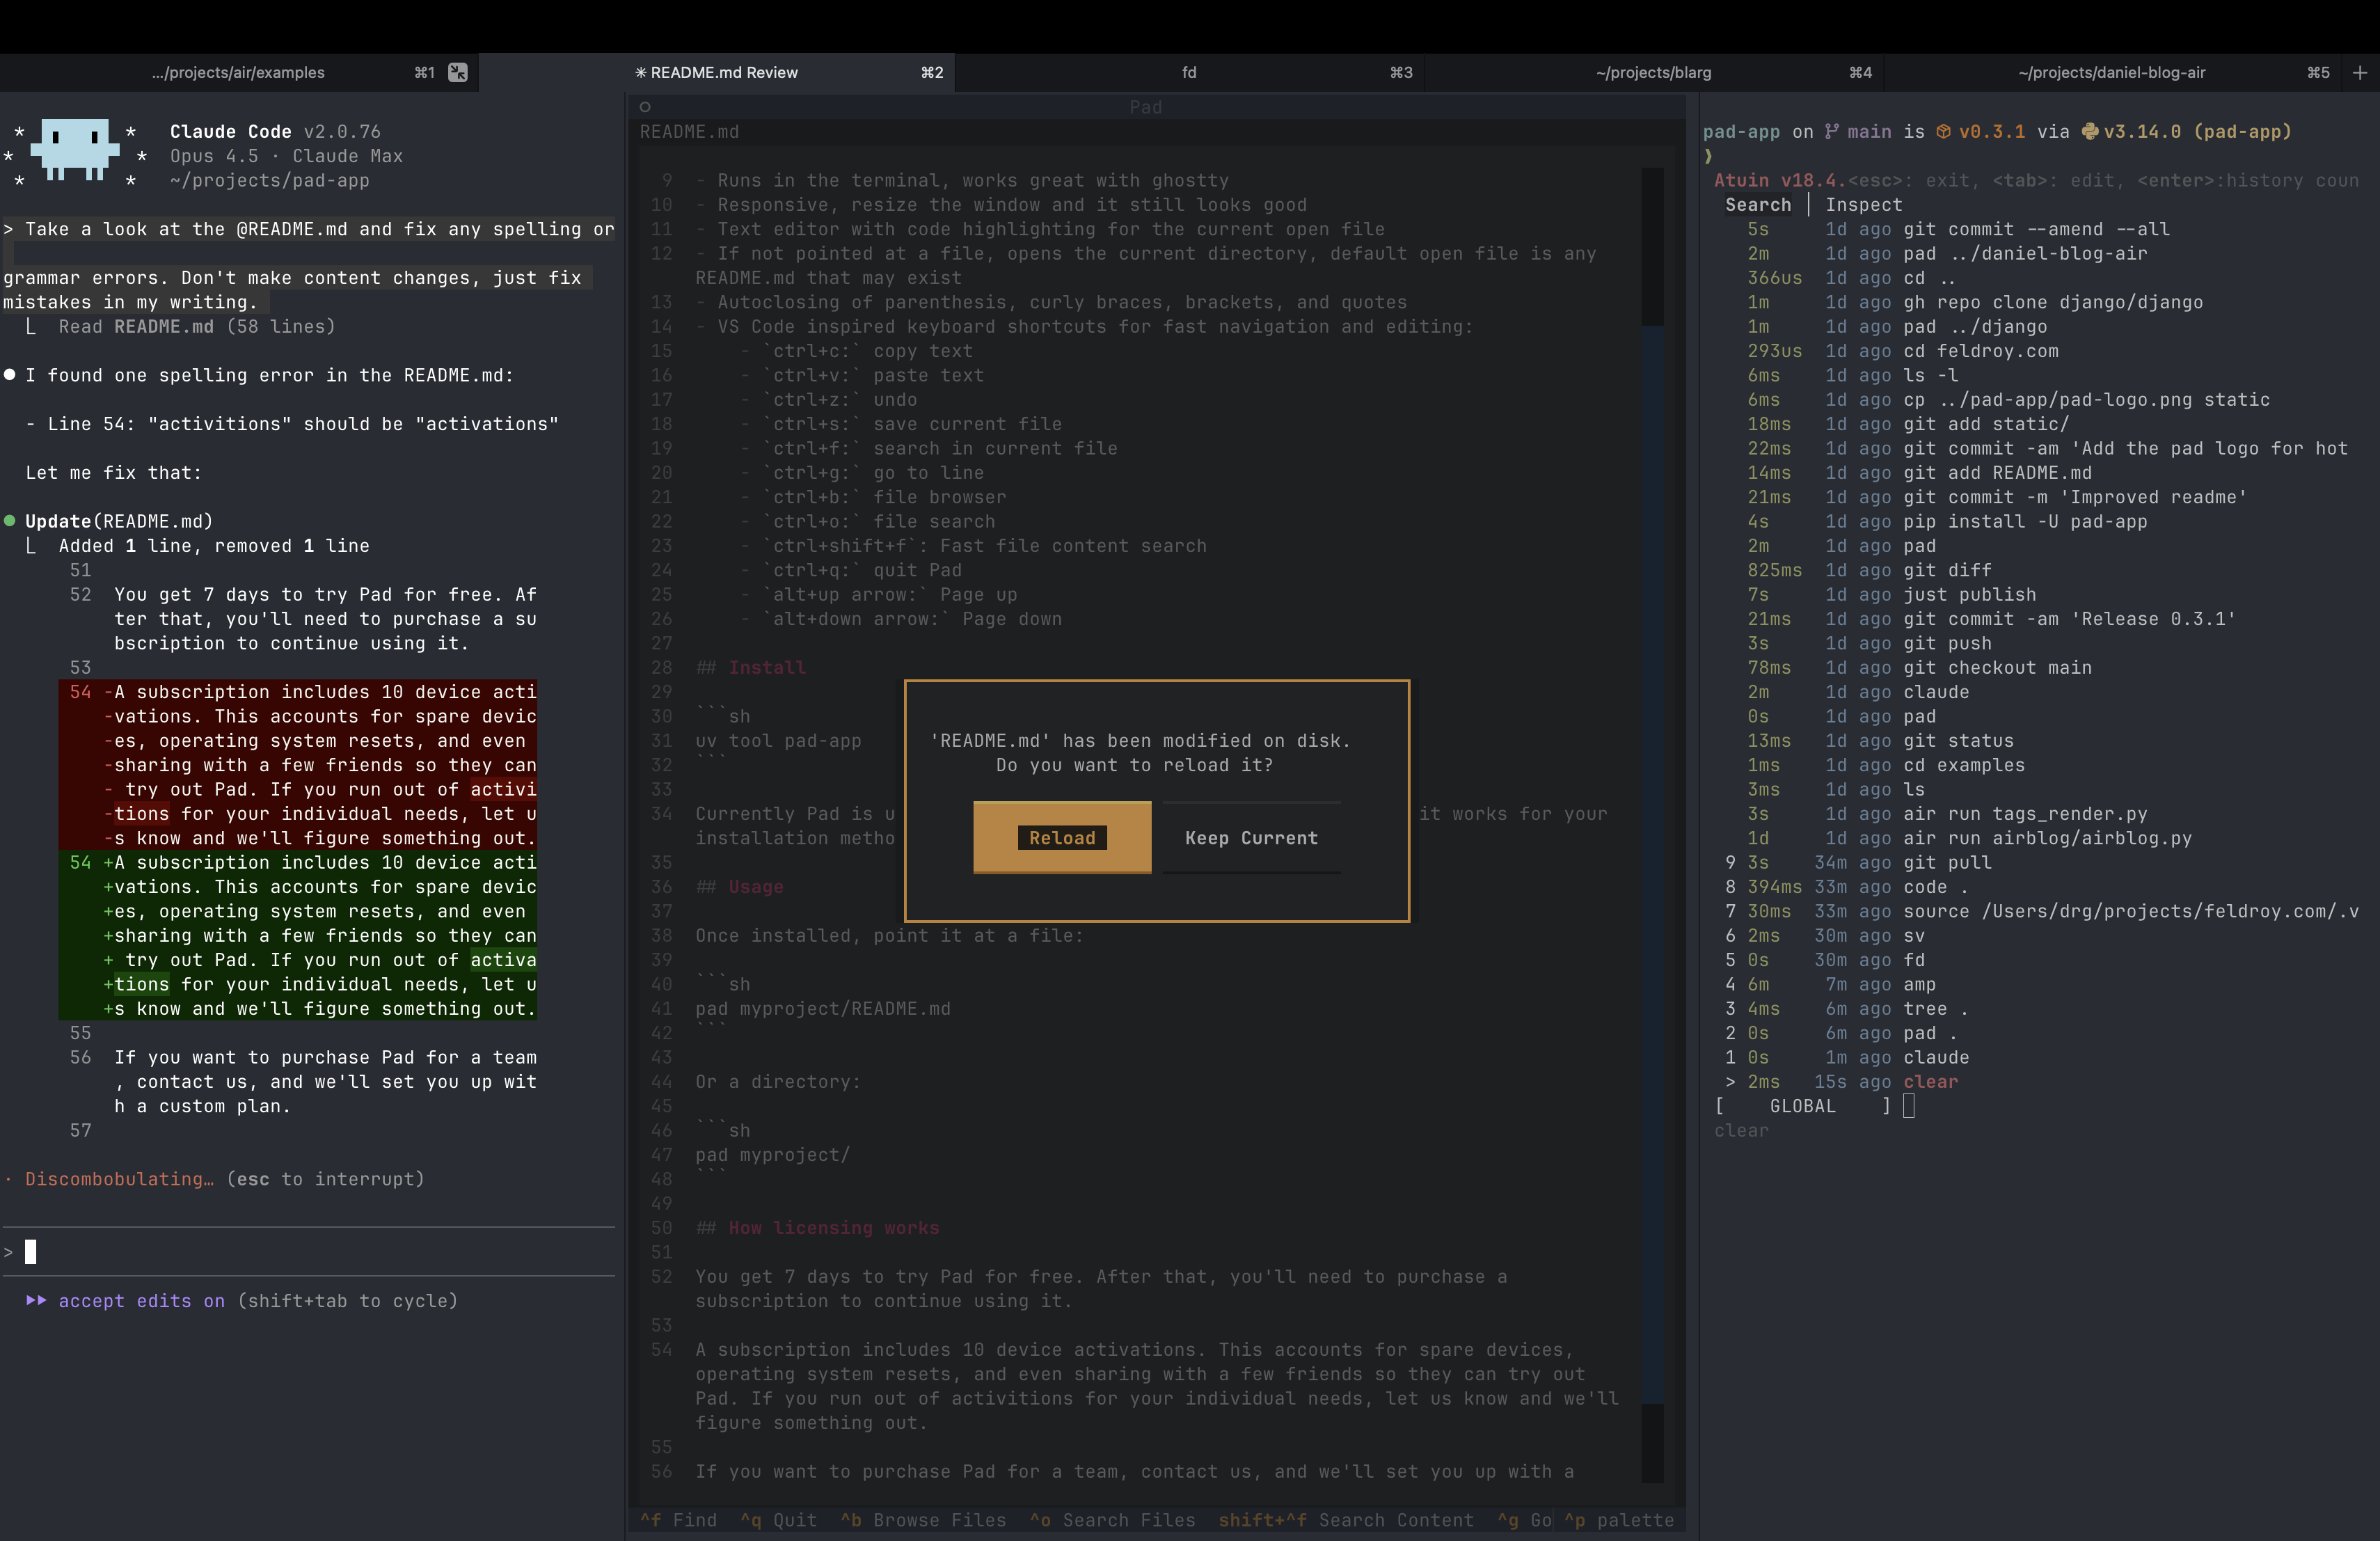Screen dimensions: 2380x1541
Task: Click the Claude Code prompt input field
Action: [300, 1252]
